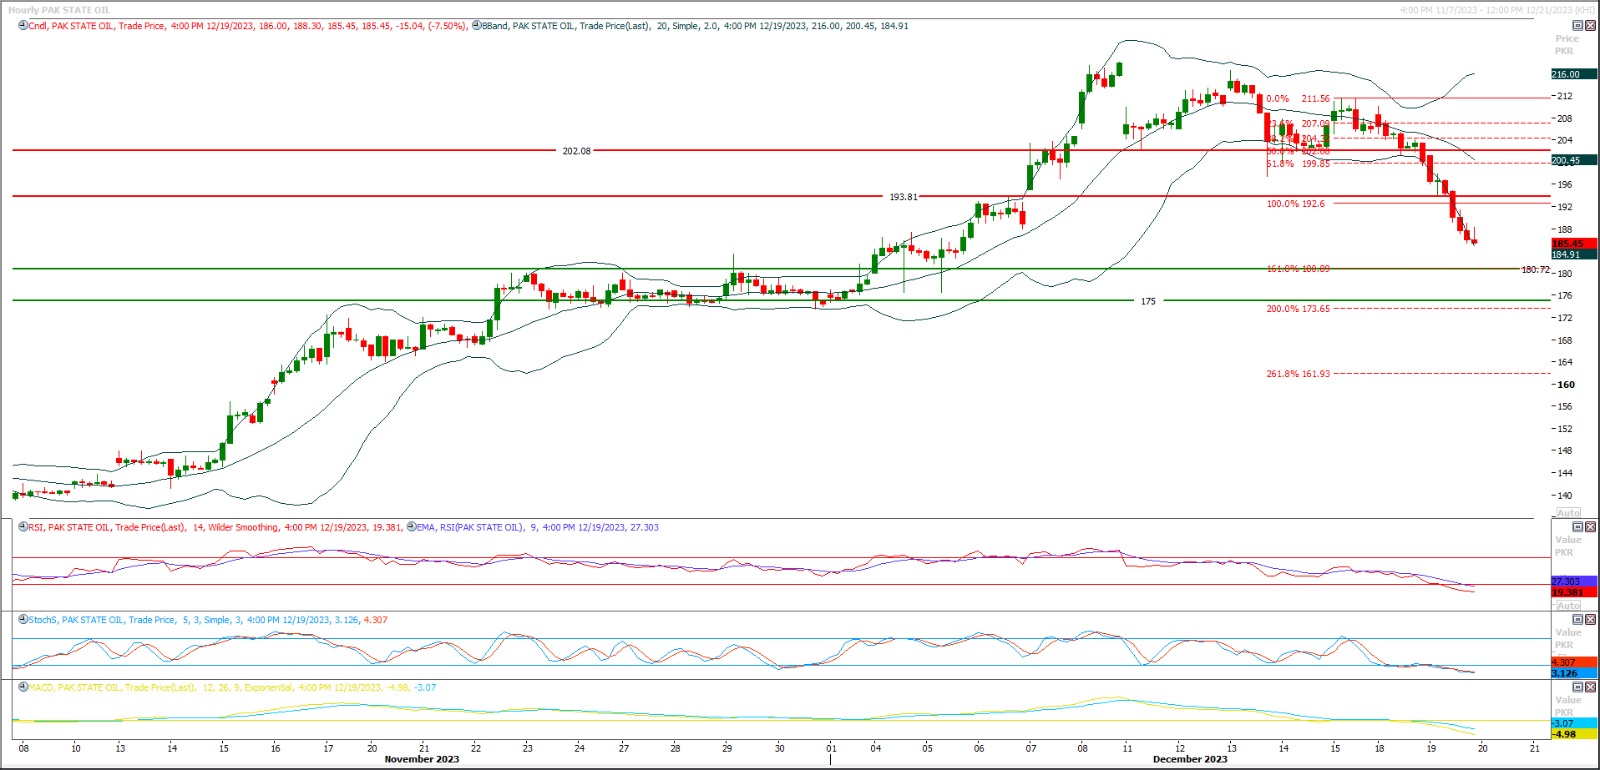Screen dimensions: 1600x770
Task: Select the EMA, RSI legend text
Action: [537, 527]
